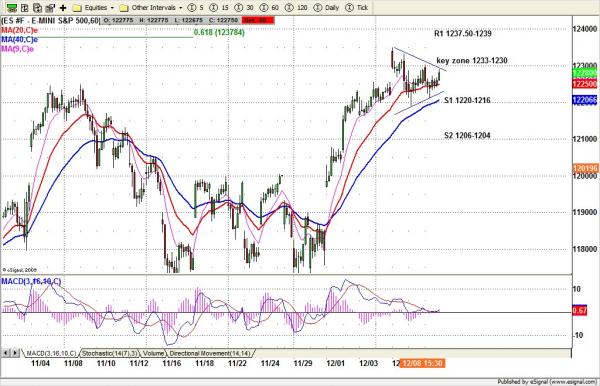Viewport: 600px width, 386px height.
Task: Switch to the Volume study tab
Action: pyautogui.click(x=153, y=353)
